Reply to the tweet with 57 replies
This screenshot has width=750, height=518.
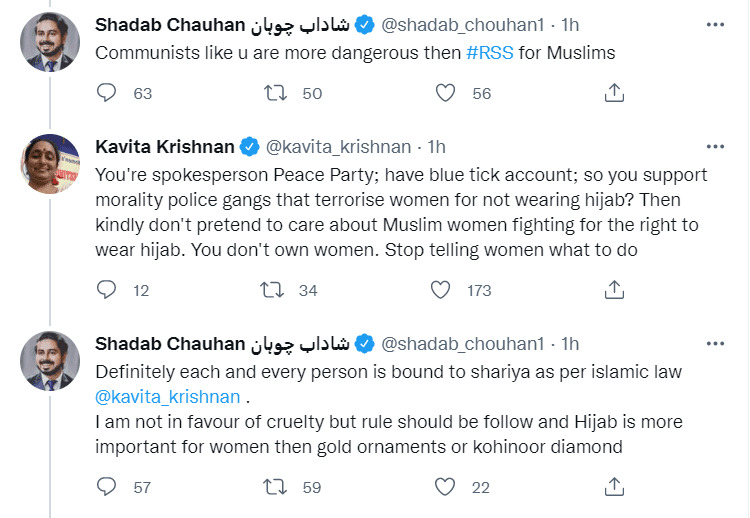pos(108,487)
